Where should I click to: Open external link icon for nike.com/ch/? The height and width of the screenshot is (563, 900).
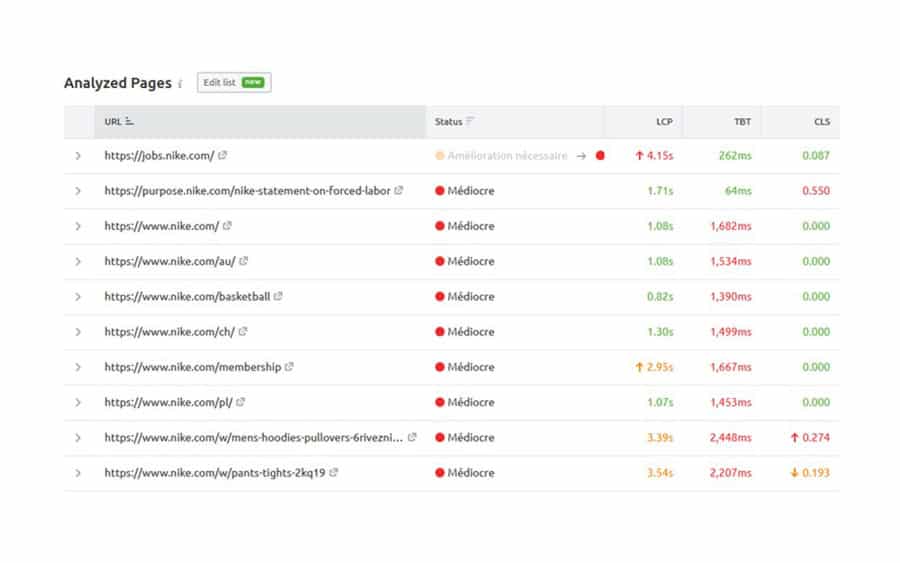coord(243,331)
